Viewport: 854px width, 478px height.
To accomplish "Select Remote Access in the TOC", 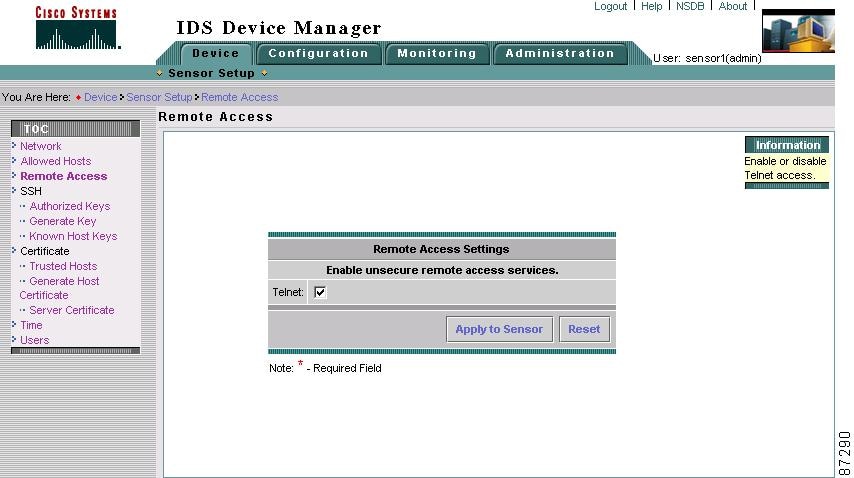I will [x=64, y=176].
